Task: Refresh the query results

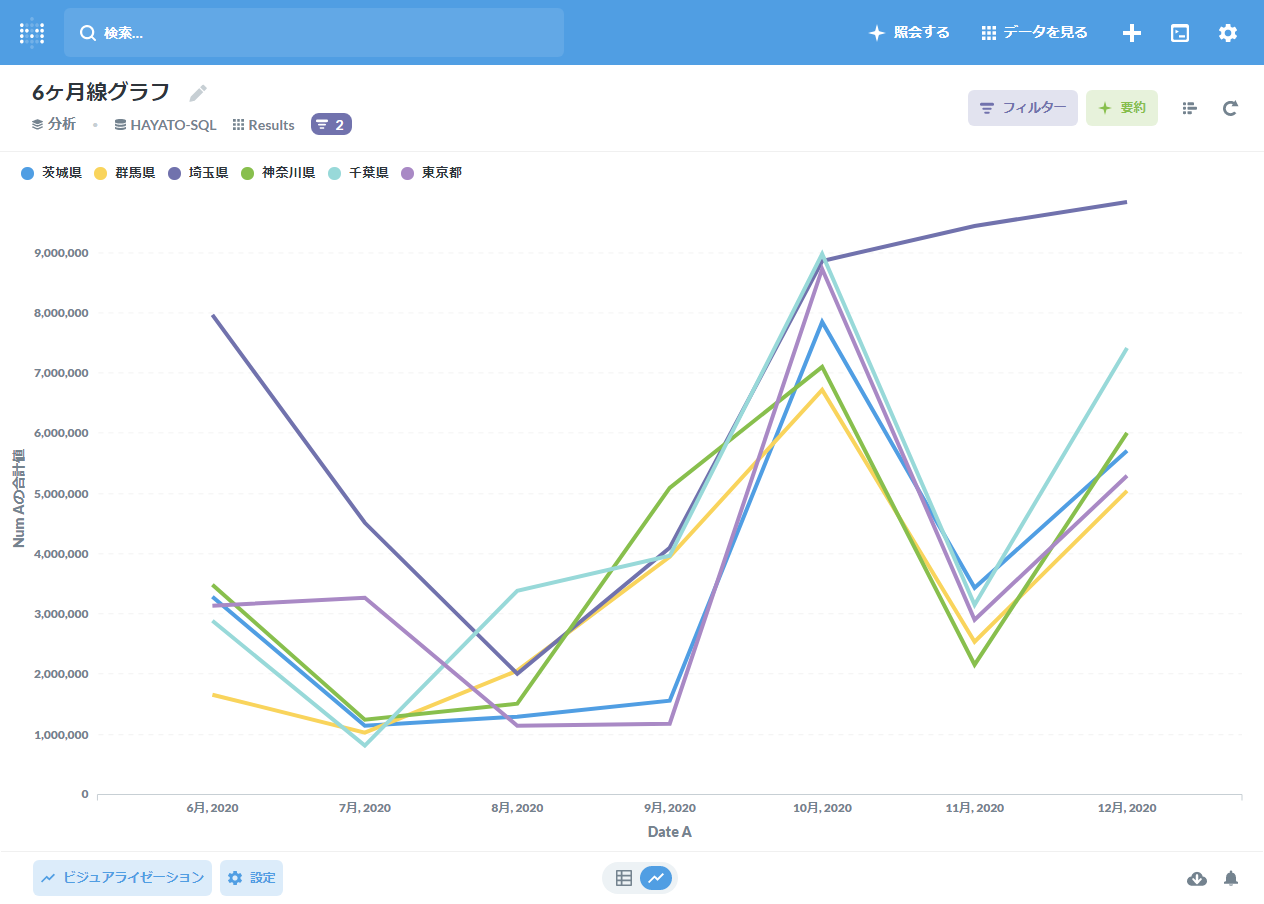Action: coord(1231,108)
